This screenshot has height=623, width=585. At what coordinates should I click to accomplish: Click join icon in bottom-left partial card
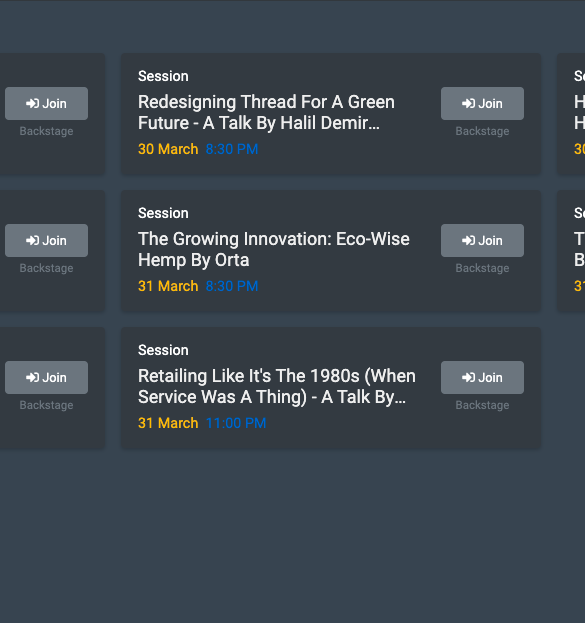33,377
